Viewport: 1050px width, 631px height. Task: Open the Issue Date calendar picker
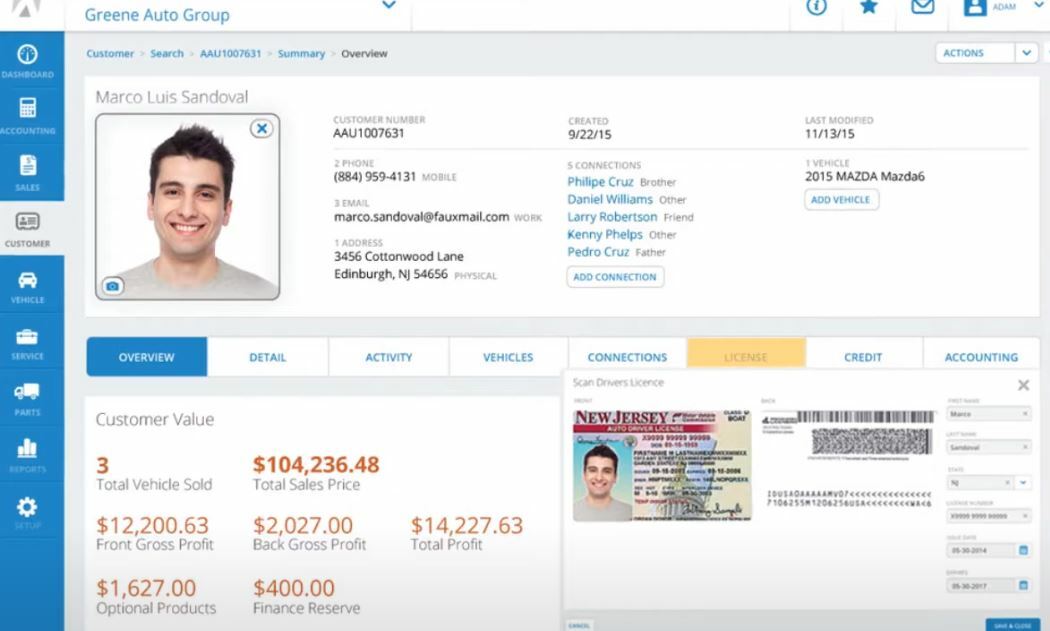point(1023,552)
